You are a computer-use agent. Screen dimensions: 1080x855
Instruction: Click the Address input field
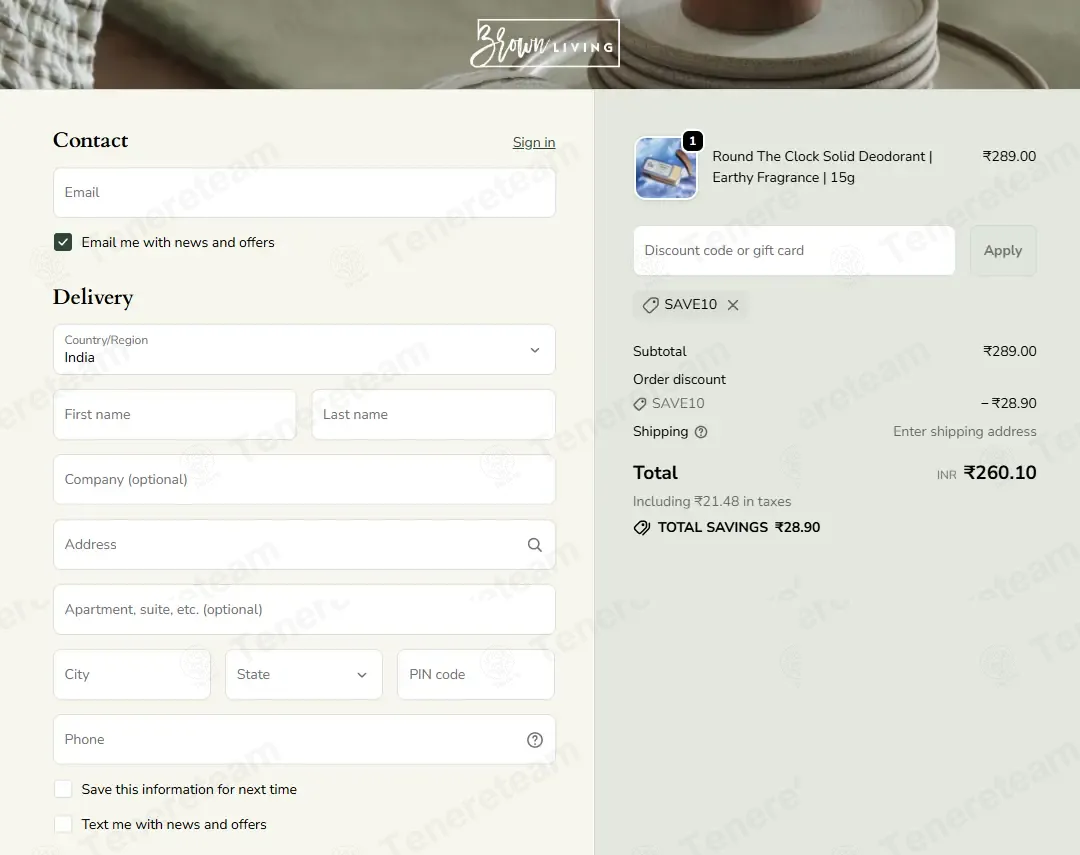[304, 545]
